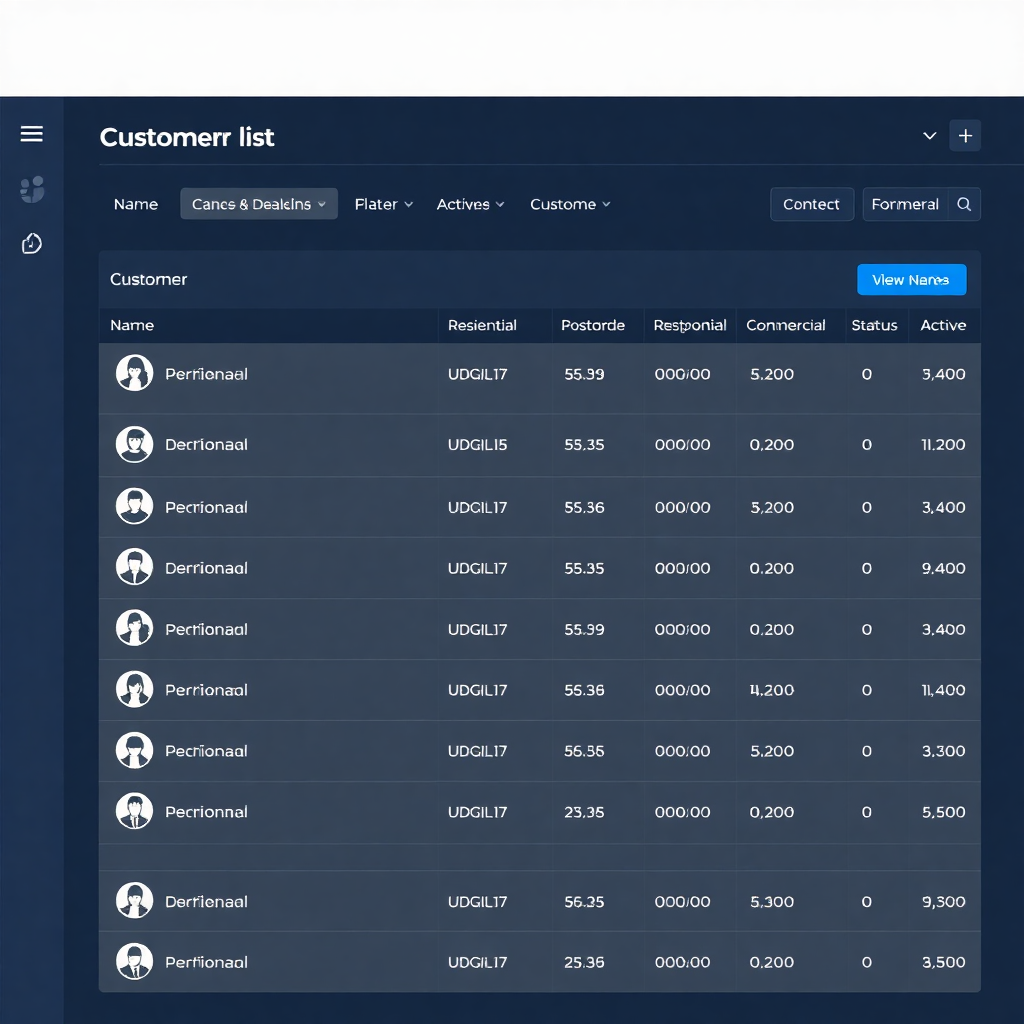The width and height of the screenshot is (1024, 1024).
Task: Open the hamburger navigation menu
Action: coord(31,133)
